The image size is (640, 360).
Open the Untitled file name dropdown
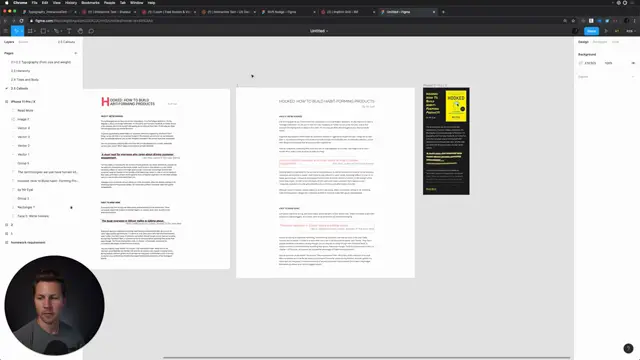tap(327, 31)
